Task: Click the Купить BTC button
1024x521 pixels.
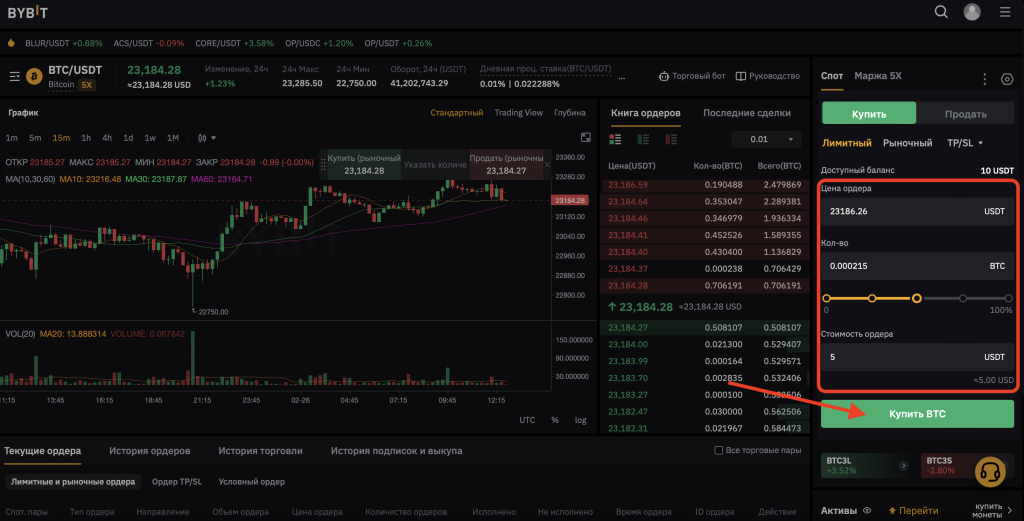Action: (917, 414)
